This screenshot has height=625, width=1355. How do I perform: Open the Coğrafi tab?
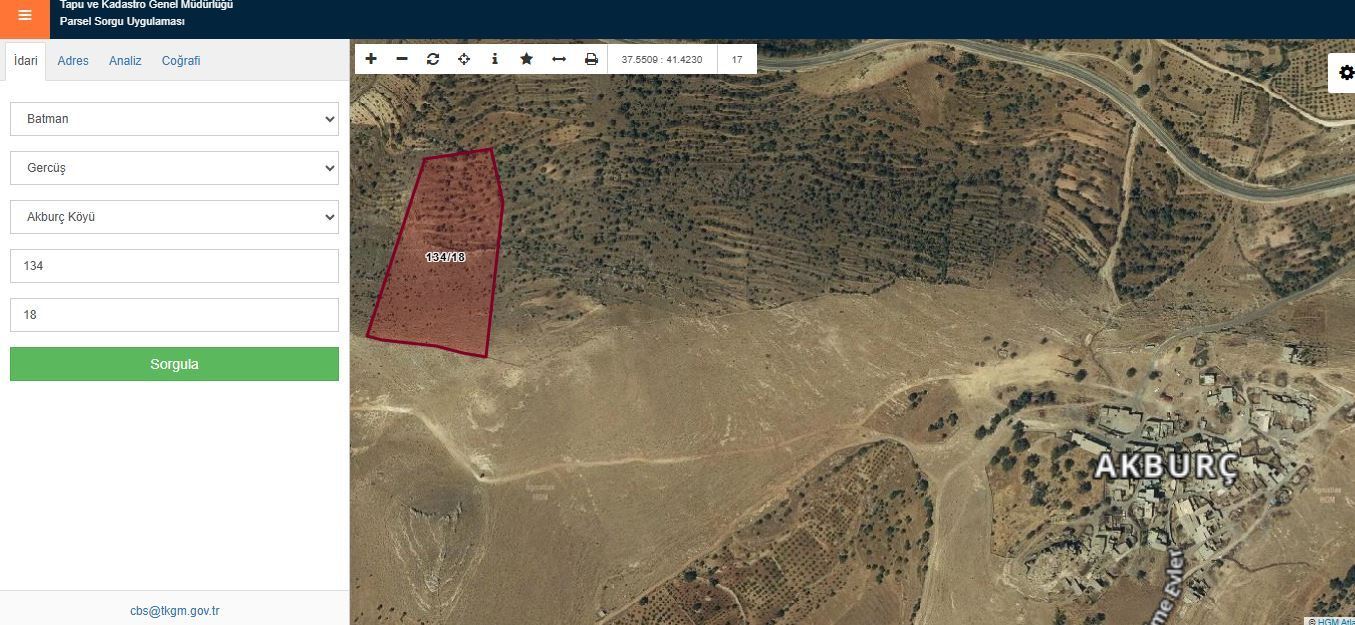pyautogui.click(x=181, y=61)
